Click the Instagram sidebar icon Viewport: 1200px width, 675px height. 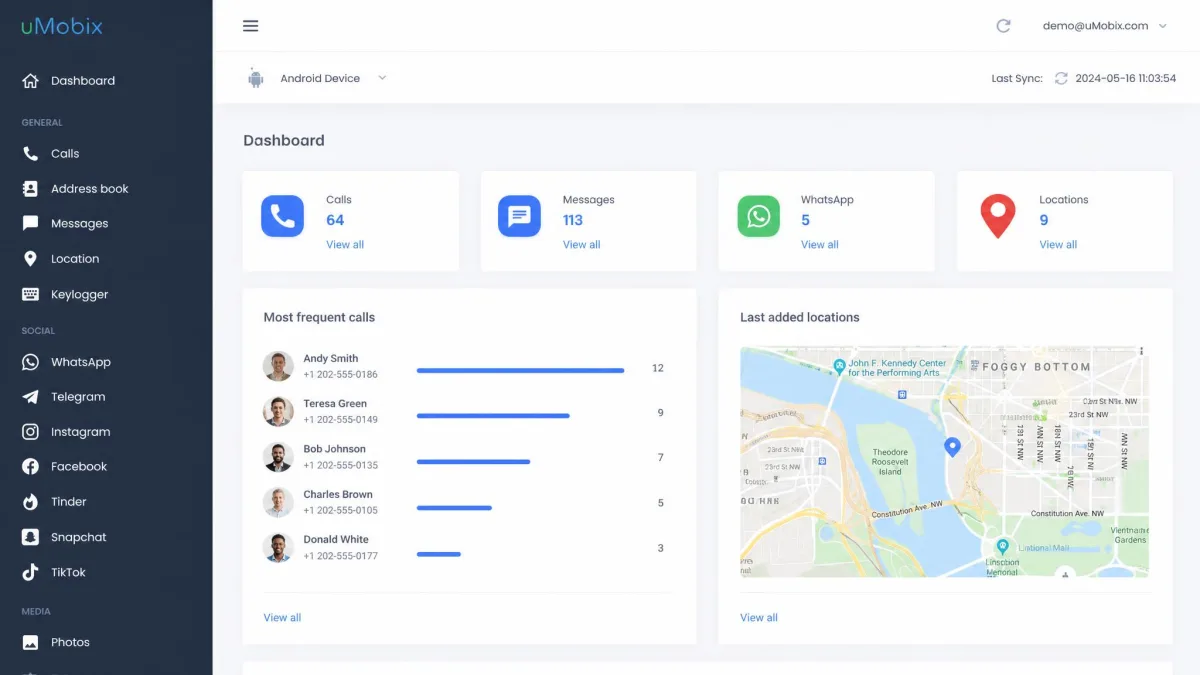31,432
